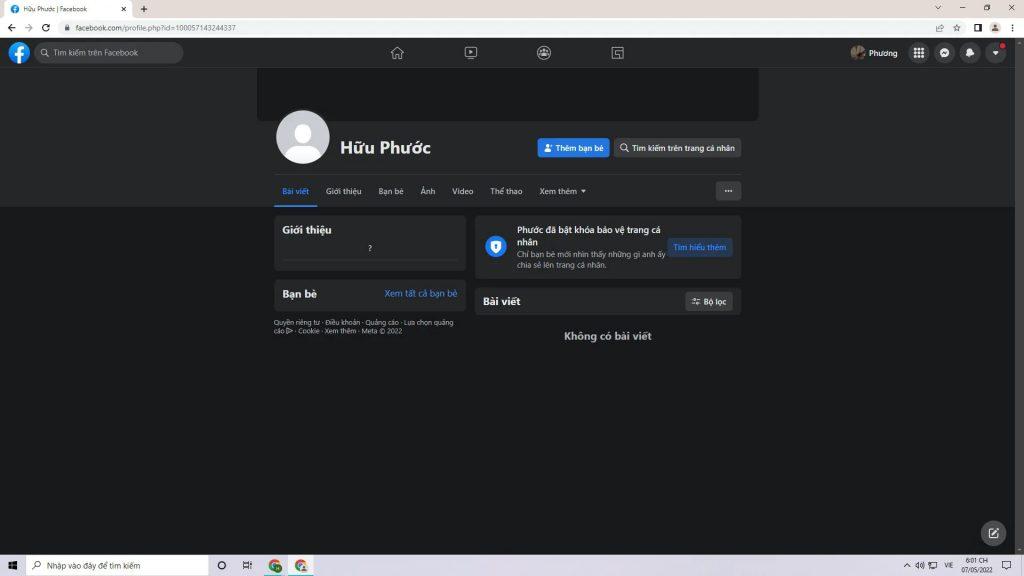Open the Bộ lọc posts filter
The image size is (1024, 576).
pyautogui.click(x=710, y=302)
